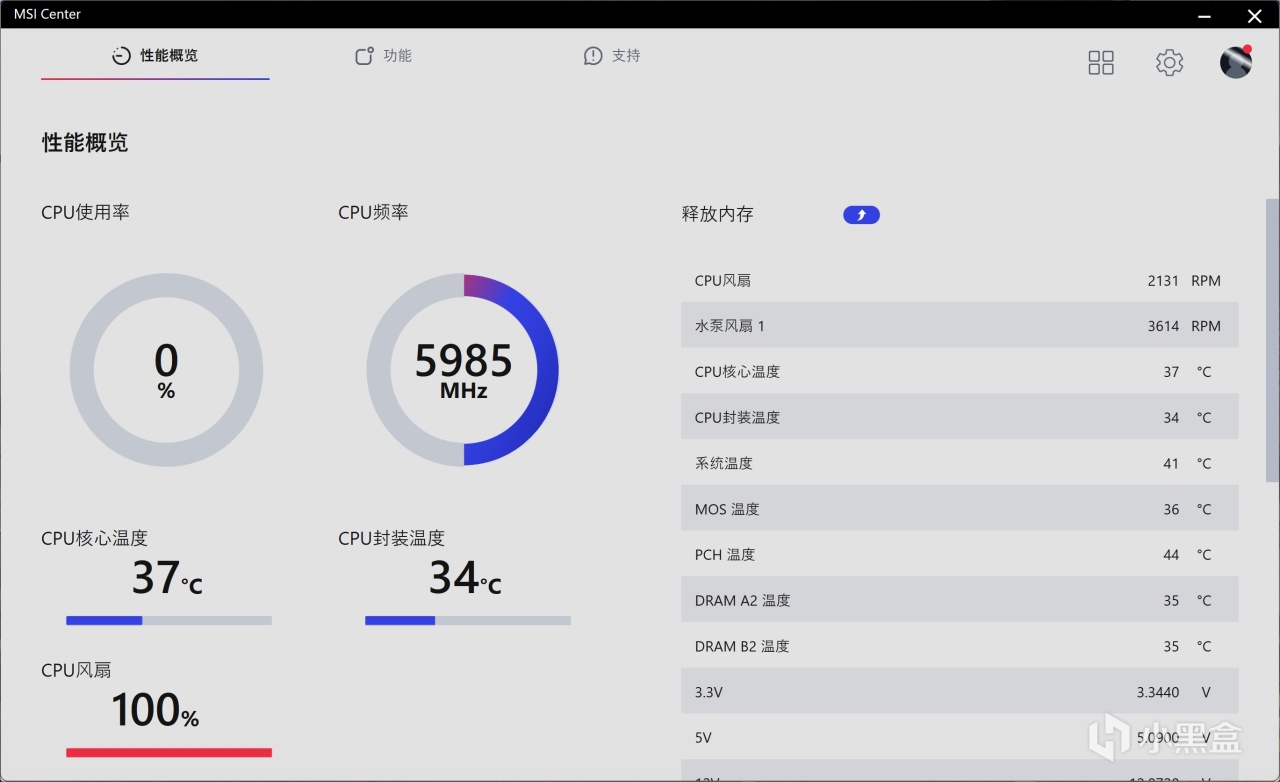Switch to the 功能 tab

coord(384,56)
